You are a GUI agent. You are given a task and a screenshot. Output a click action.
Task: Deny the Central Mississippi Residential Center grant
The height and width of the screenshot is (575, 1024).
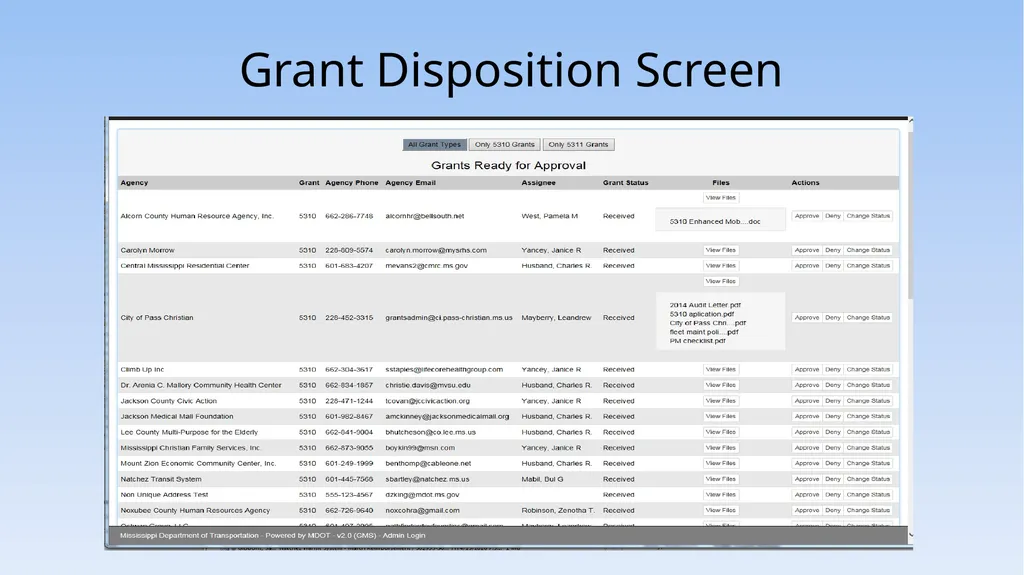point(832,266)
